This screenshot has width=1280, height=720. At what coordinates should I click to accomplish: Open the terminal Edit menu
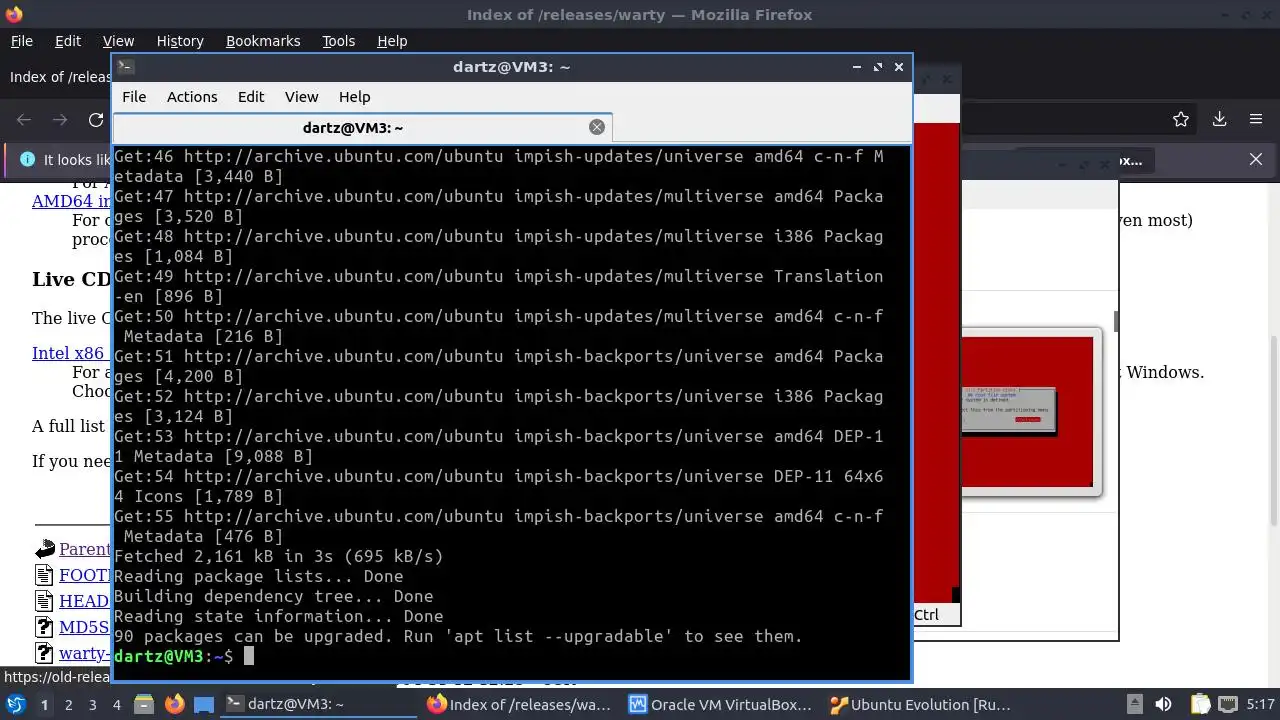point(251,97)
